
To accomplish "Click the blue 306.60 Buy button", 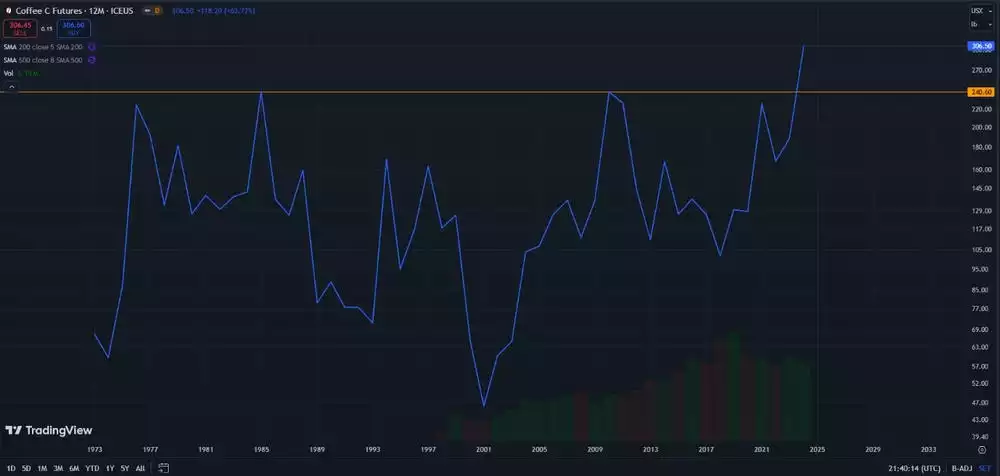I will point(73,29).
